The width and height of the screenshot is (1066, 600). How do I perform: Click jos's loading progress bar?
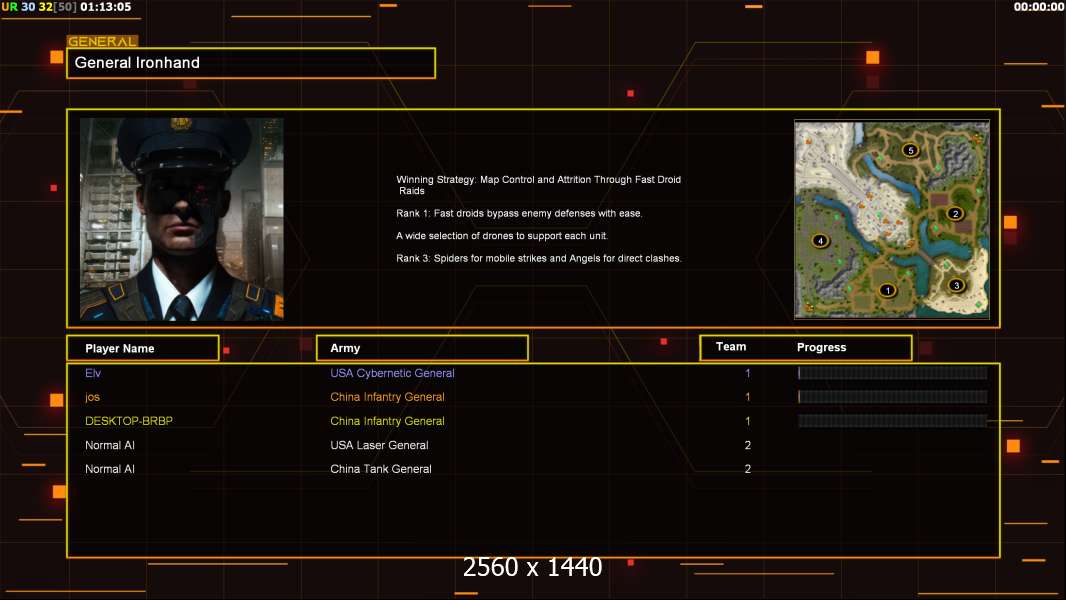point(893,396)
